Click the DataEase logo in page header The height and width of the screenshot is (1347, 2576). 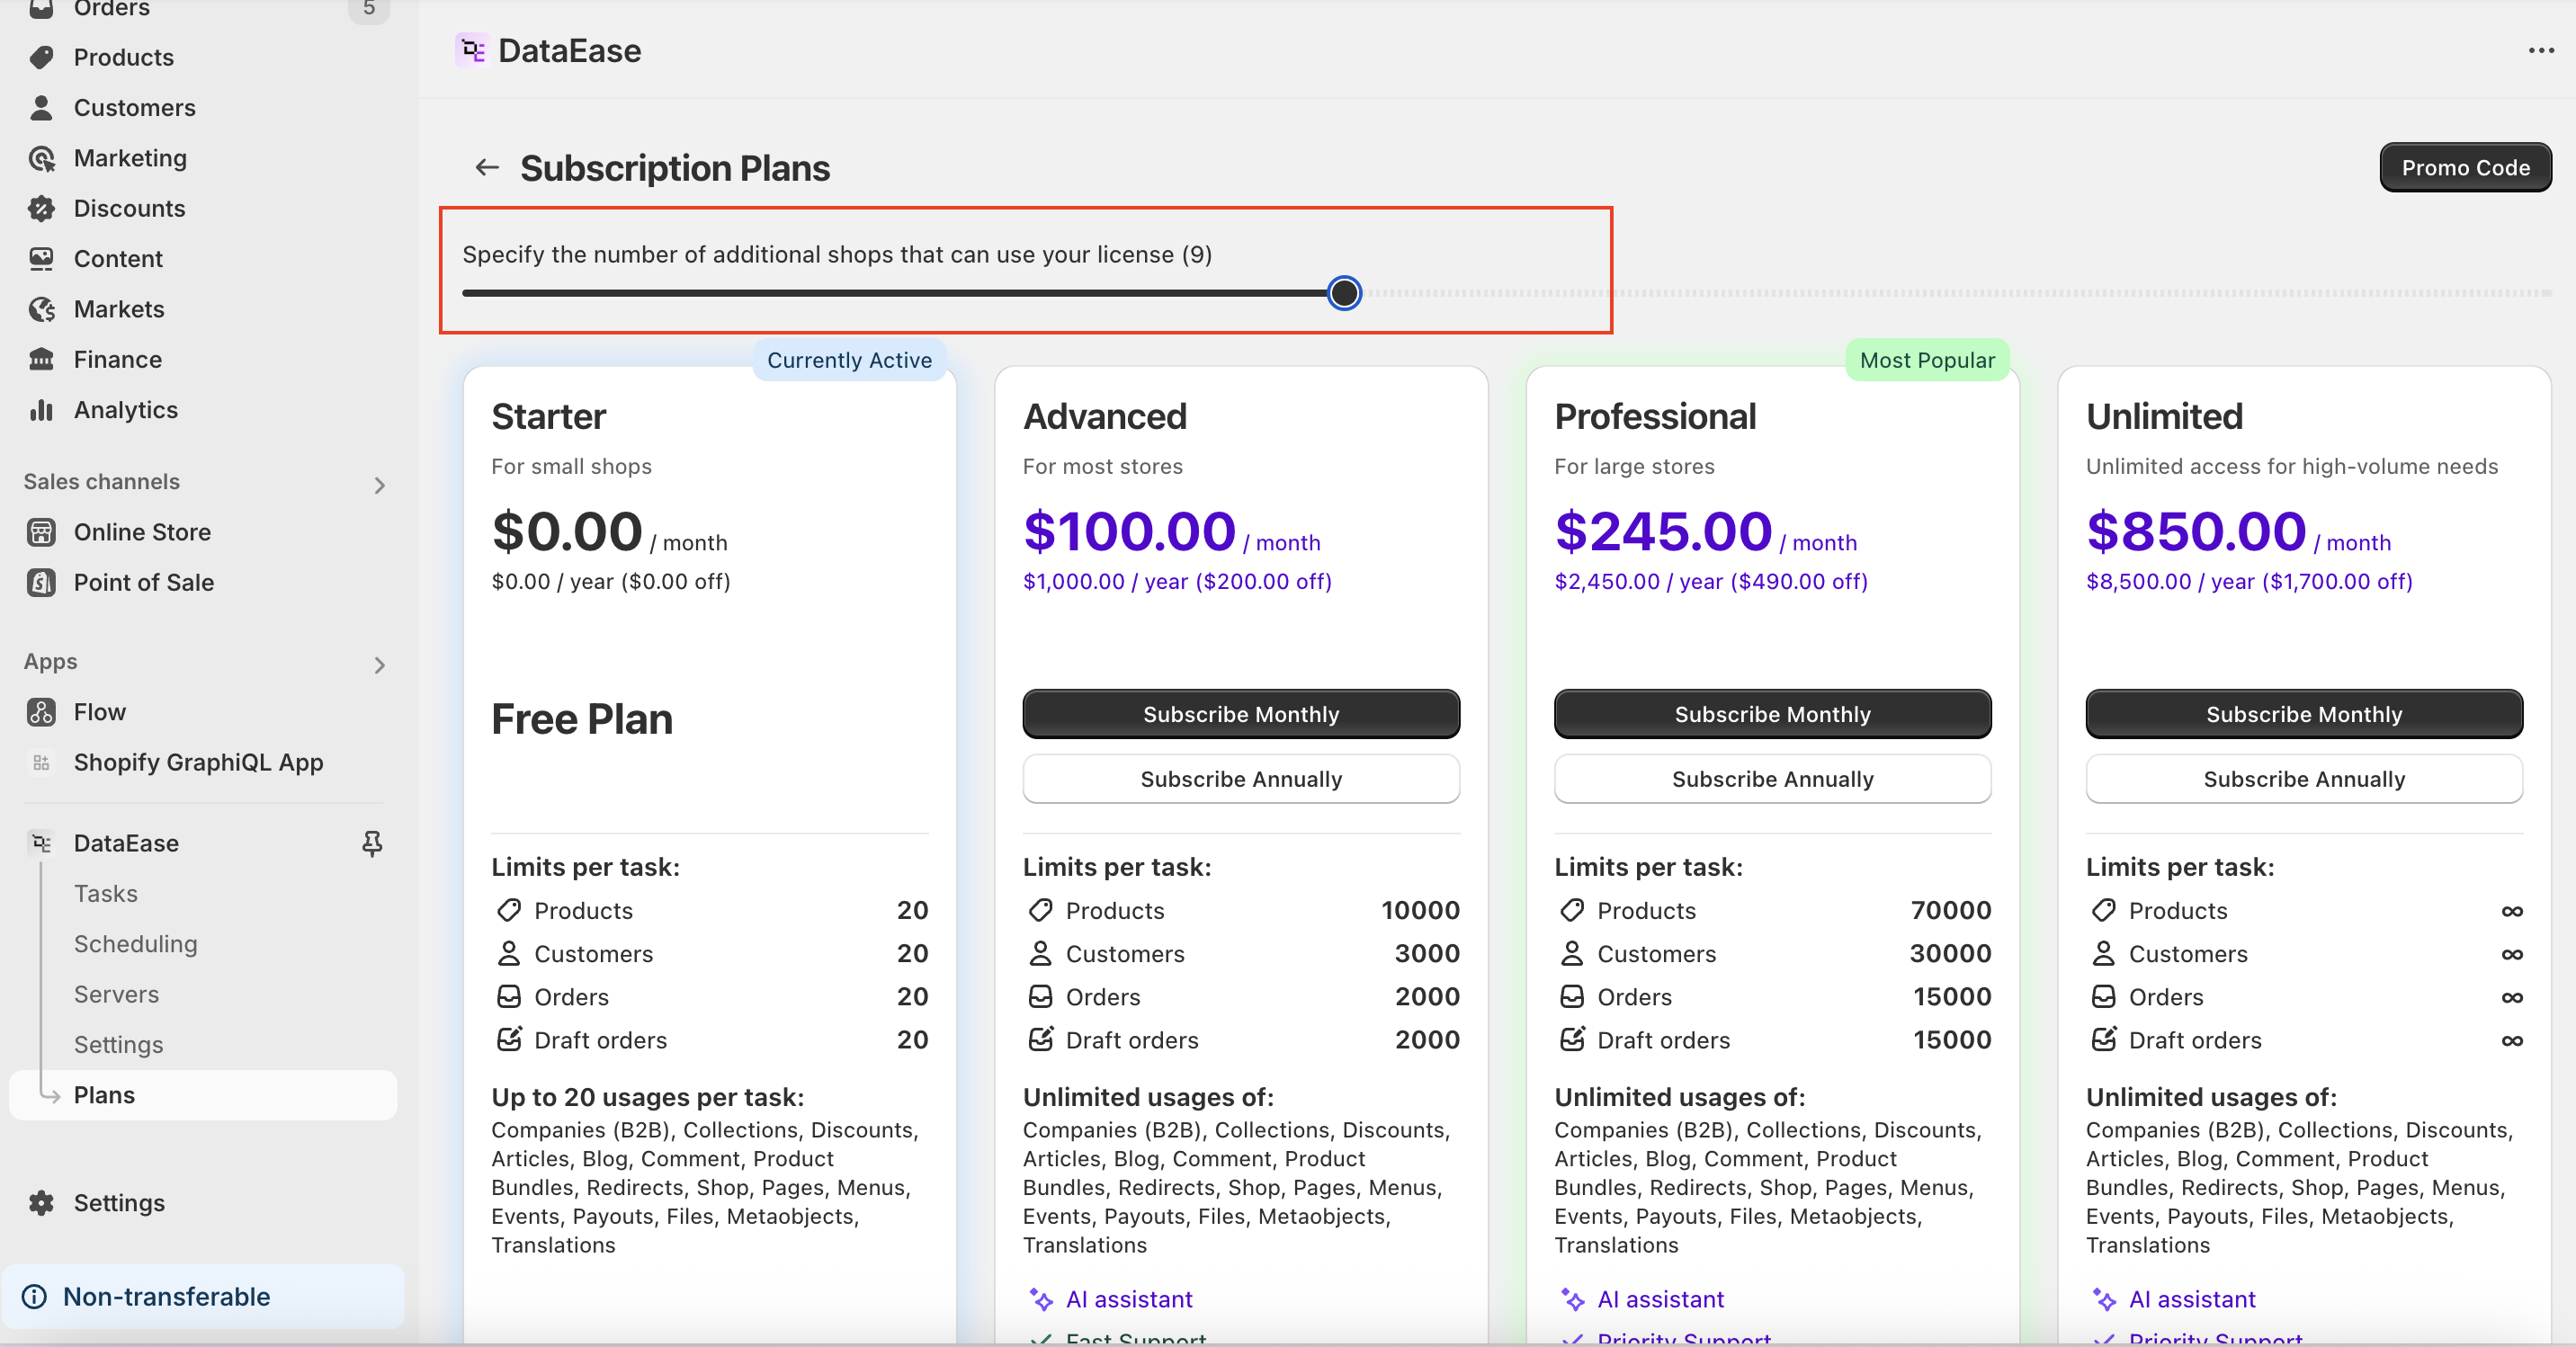click(472, 50)
